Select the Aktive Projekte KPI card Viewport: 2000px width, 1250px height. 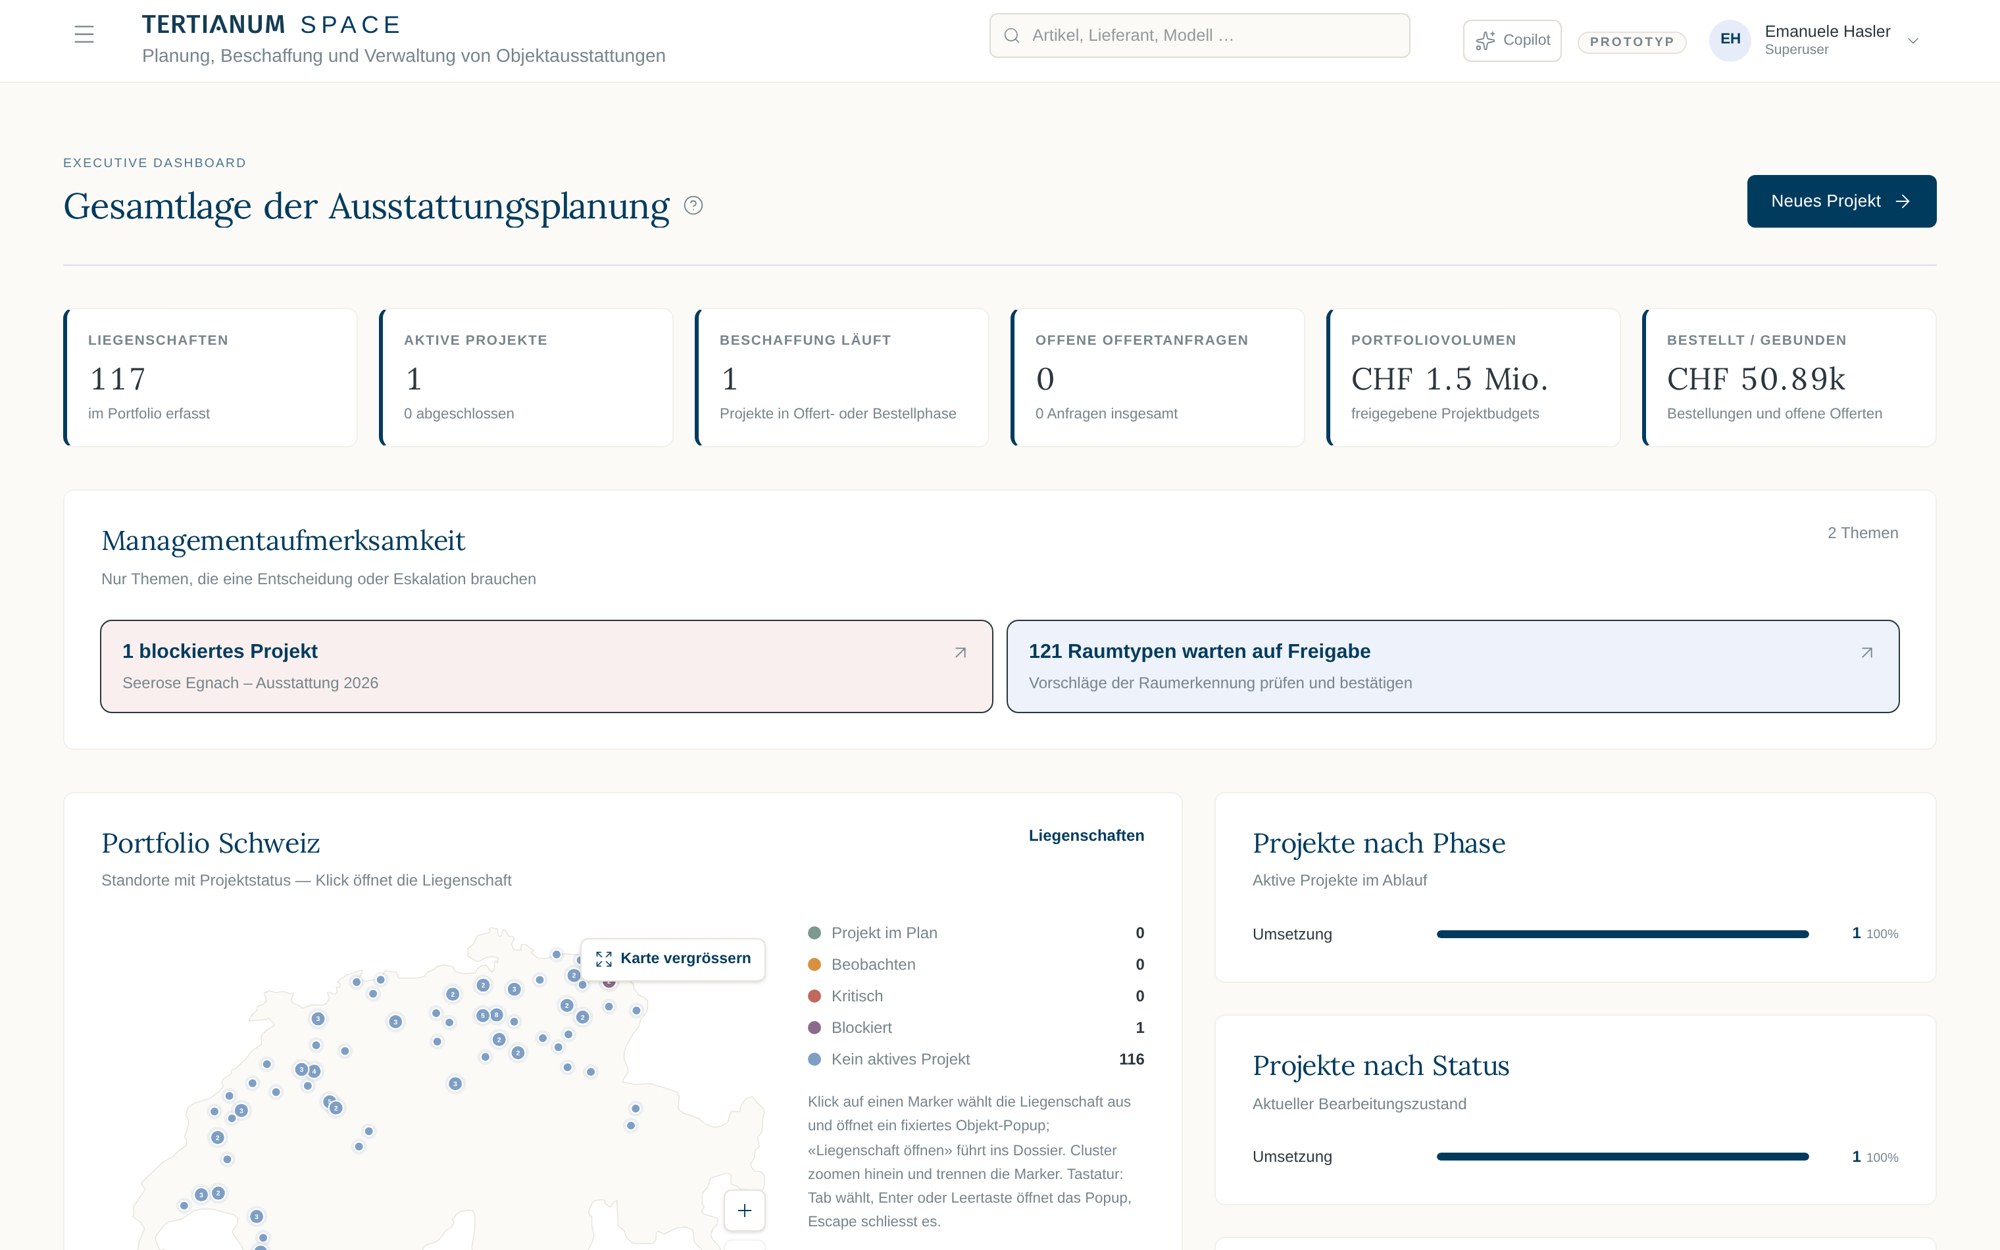(526, 377)
